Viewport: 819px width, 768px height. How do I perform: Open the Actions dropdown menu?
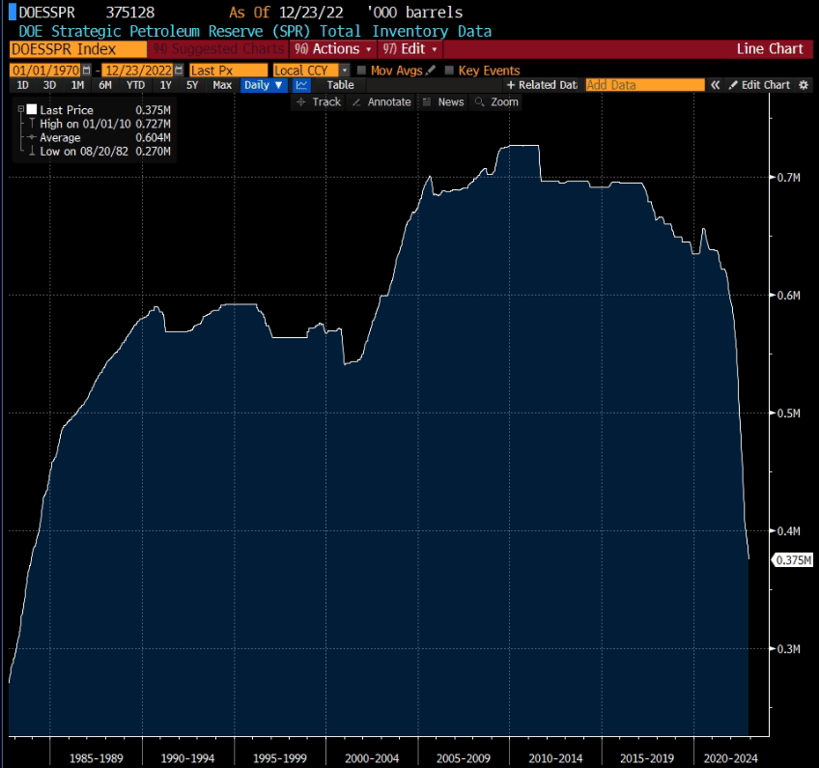pyautogui.click(x=333, y=49)
